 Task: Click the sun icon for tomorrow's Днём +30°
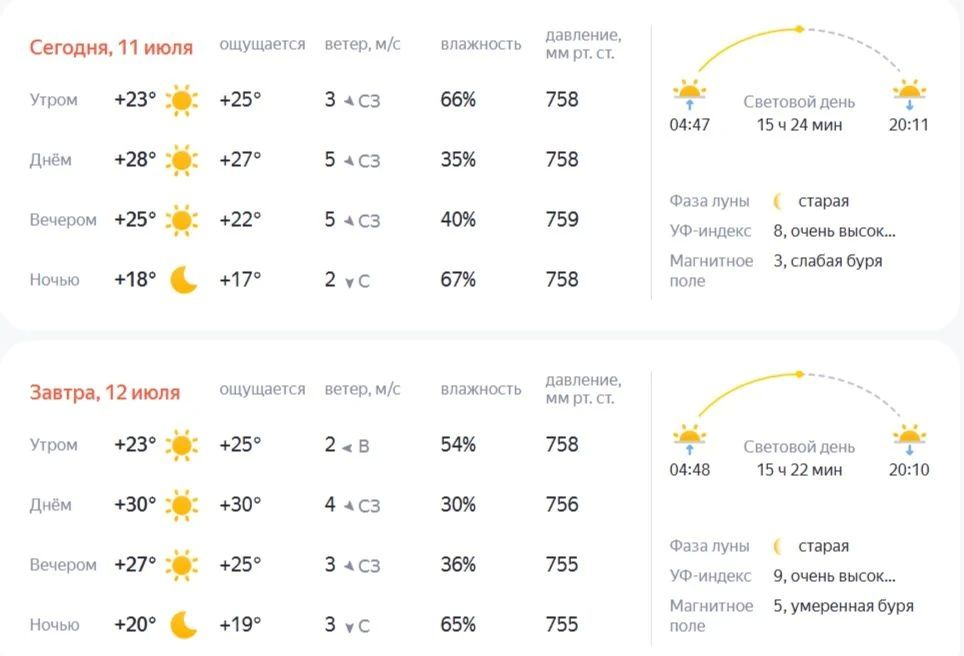click(x=182, y=505)
